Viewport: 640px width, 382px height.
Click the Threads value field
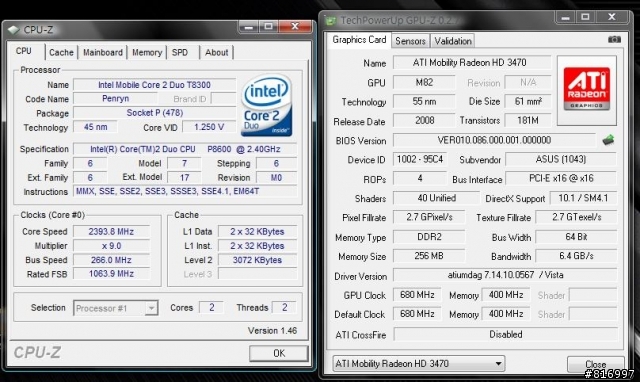(x=284, y=307)
